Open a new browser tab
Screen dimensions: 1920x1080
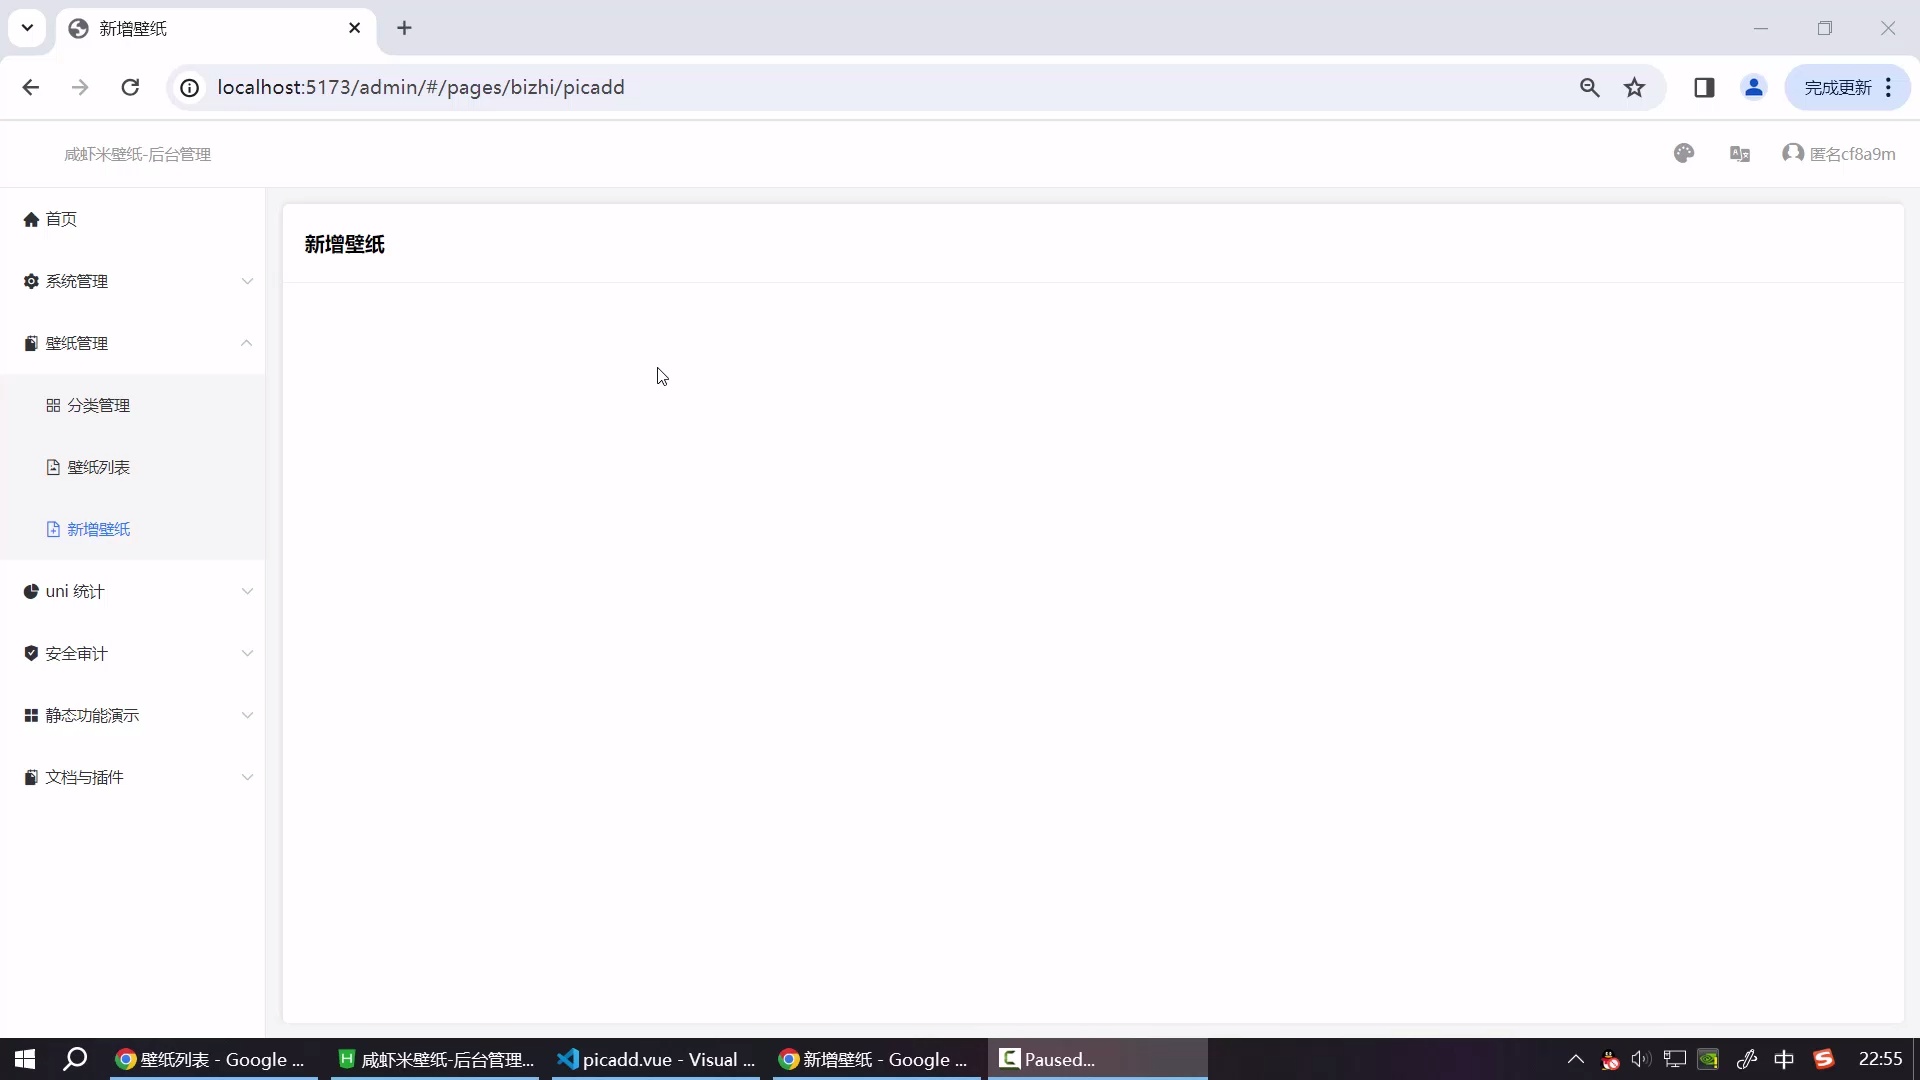pyautogui.click(x=404, y=28)
